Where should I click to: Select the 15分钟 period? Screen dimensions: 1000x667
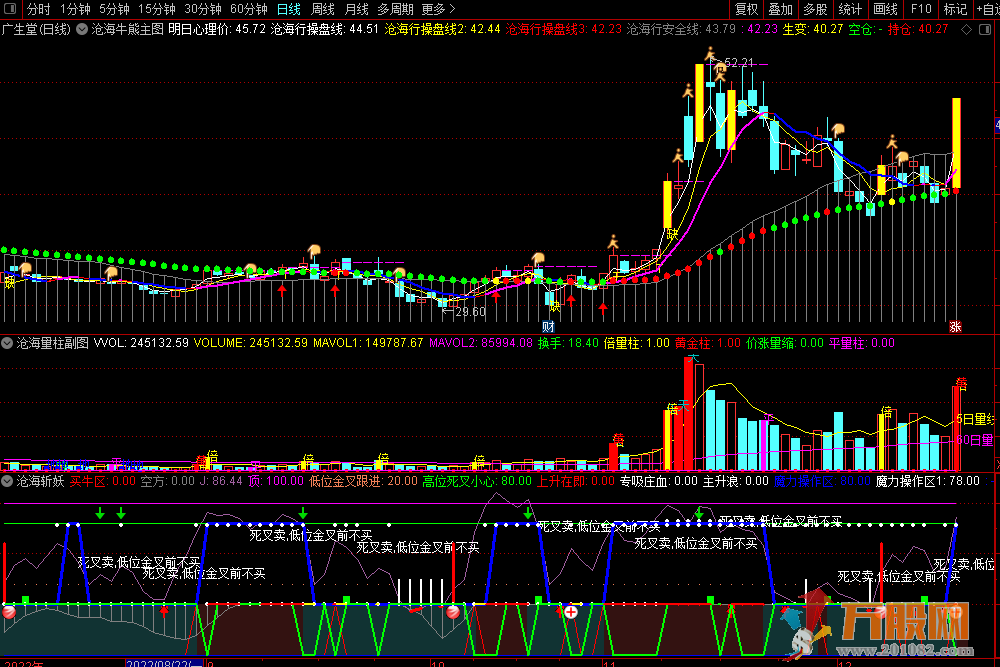point(157,9)
